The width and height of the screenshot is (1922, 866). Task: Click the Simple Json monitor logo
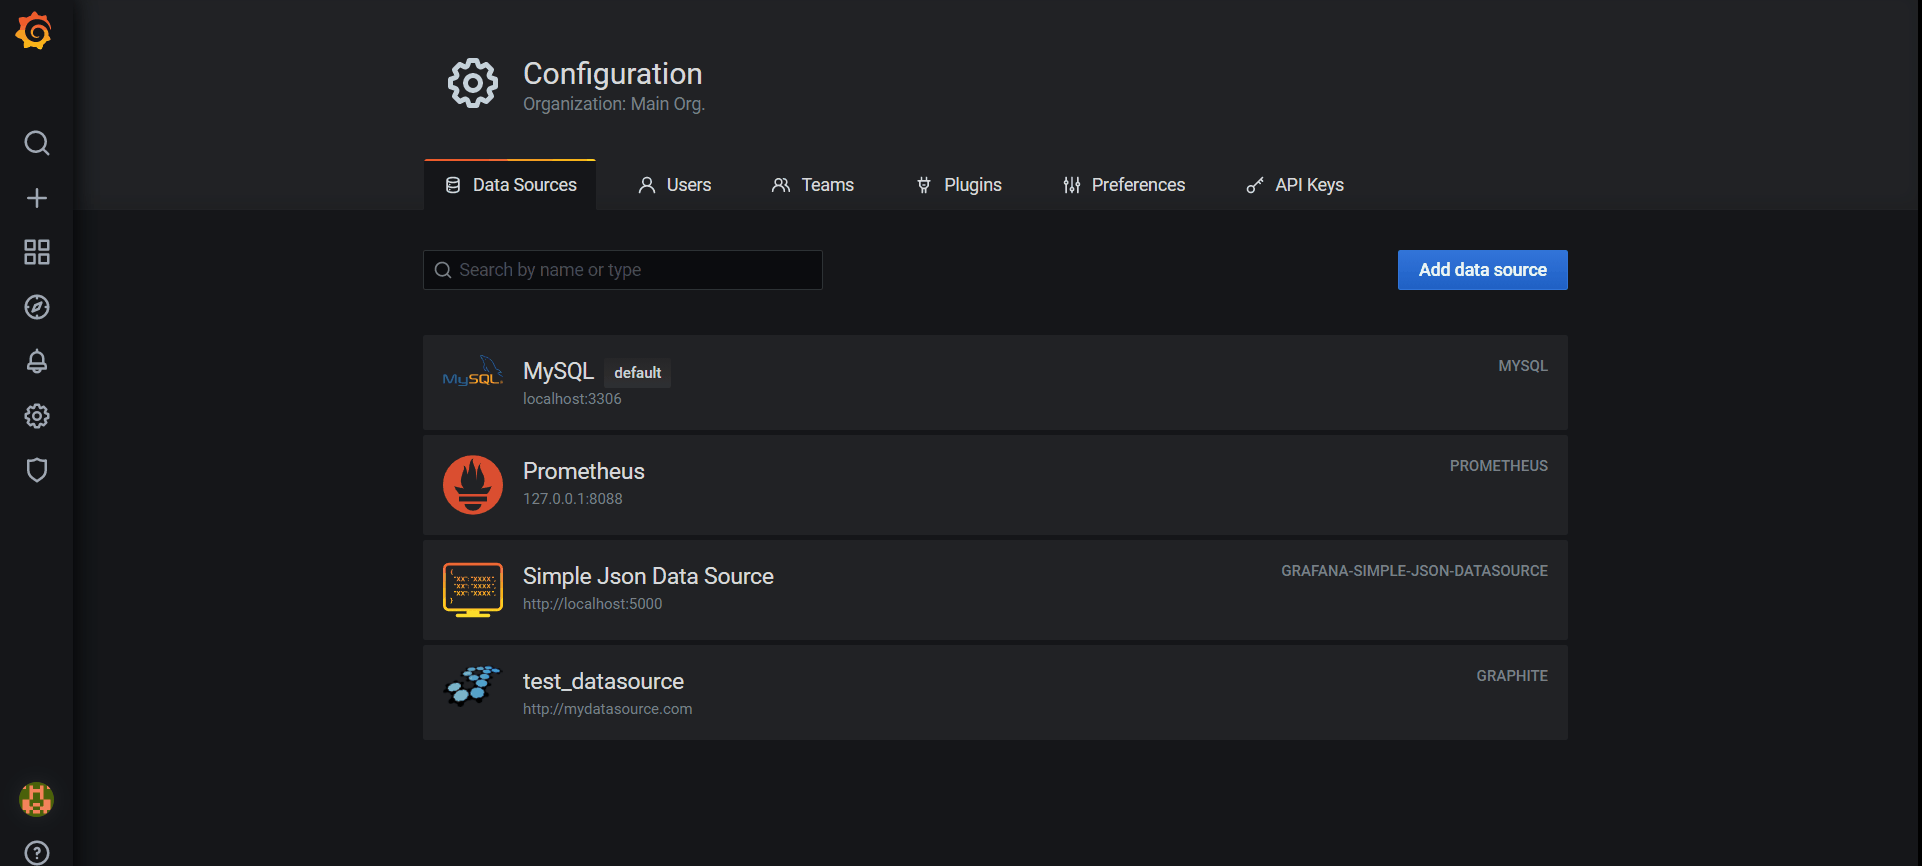tap(473, 590)
